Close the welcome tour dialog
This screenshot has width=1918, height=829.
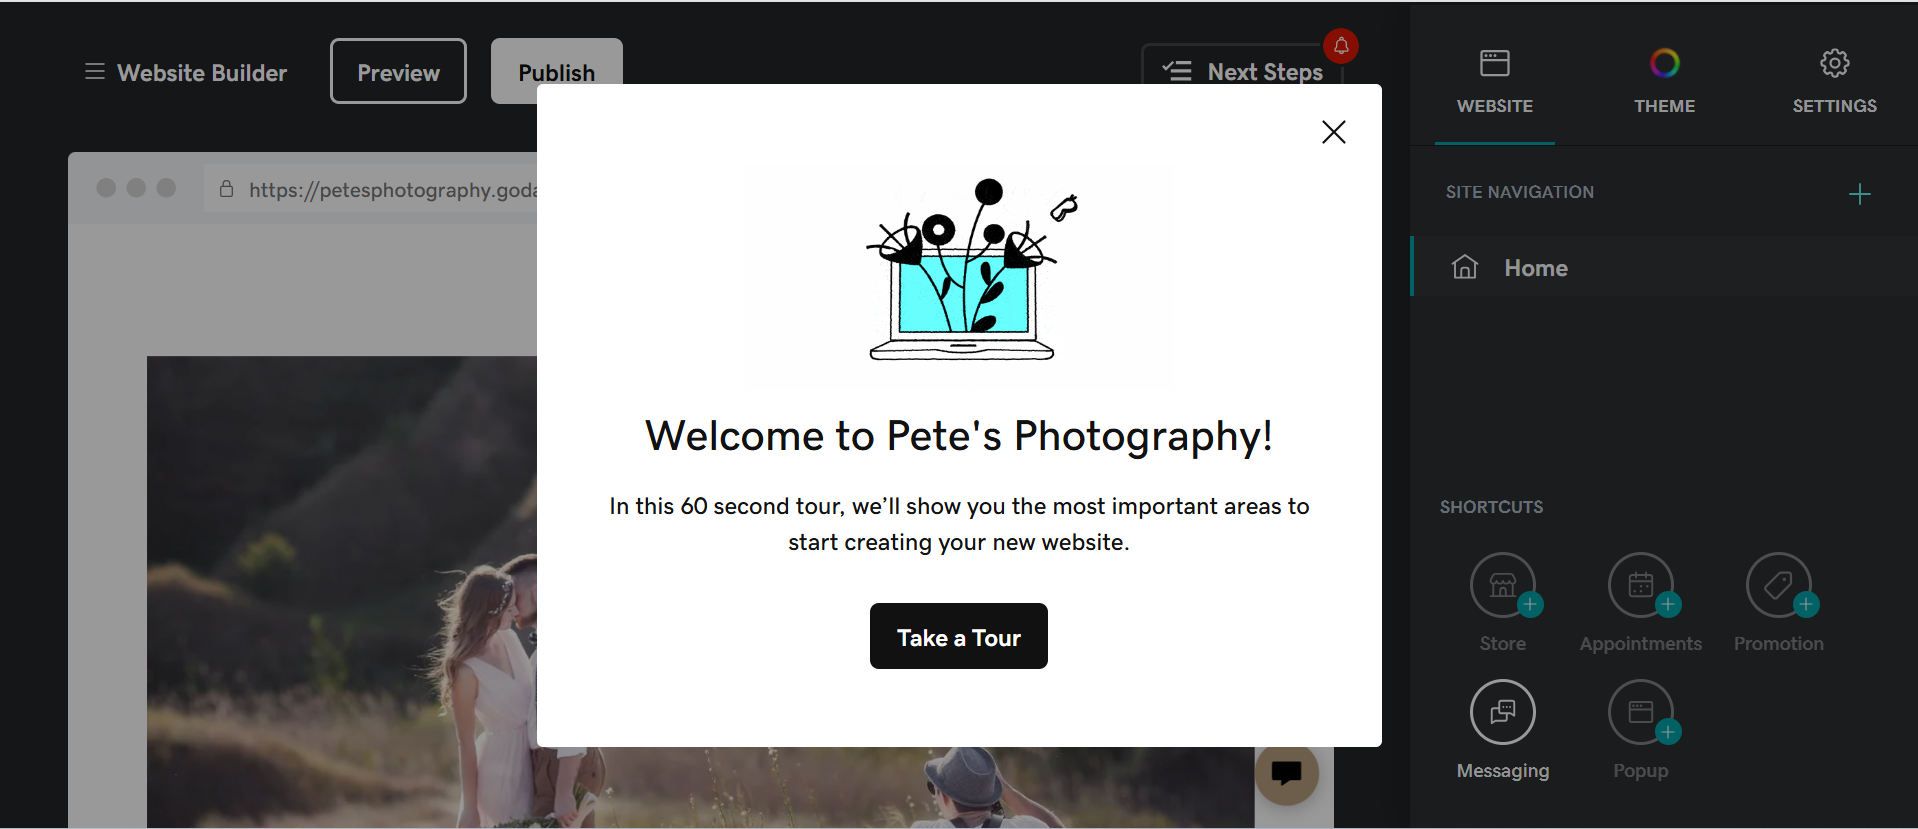tap(1333, 132)
